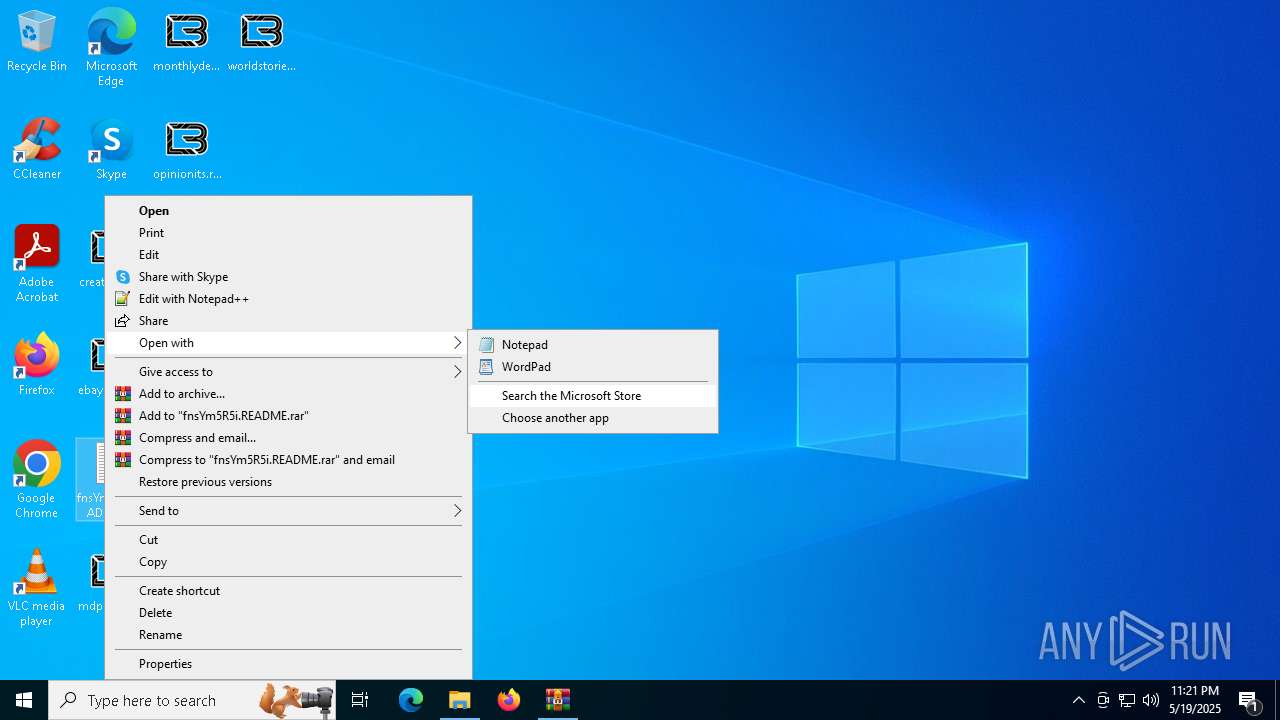
Task: Show hidden system tray icons
Action: pos(1079,700)
